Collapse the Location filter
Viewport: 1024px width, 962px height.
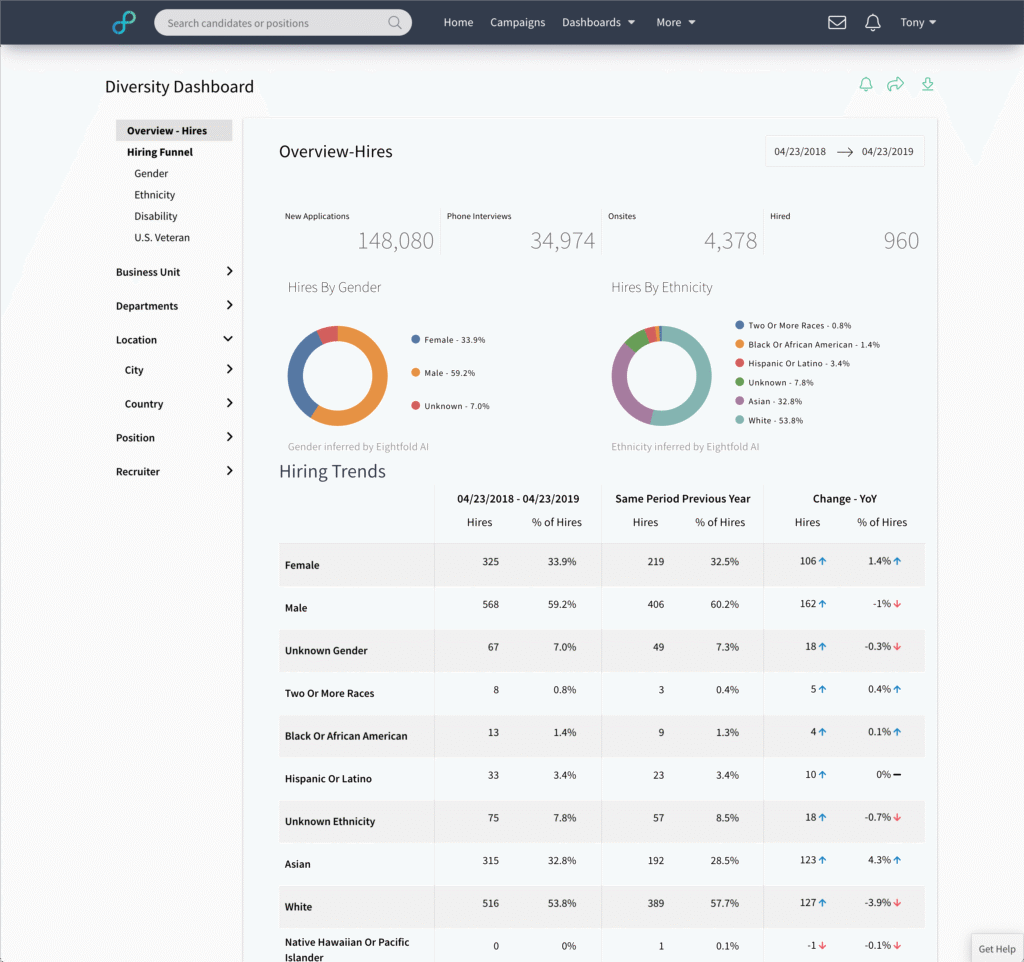(170, 339)
